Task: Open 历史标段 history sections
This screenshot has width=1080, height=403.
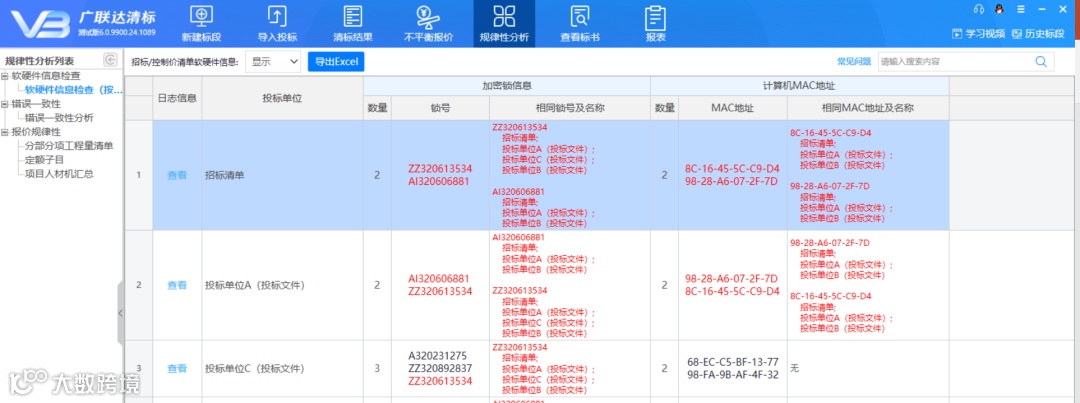Action: 1038,33
